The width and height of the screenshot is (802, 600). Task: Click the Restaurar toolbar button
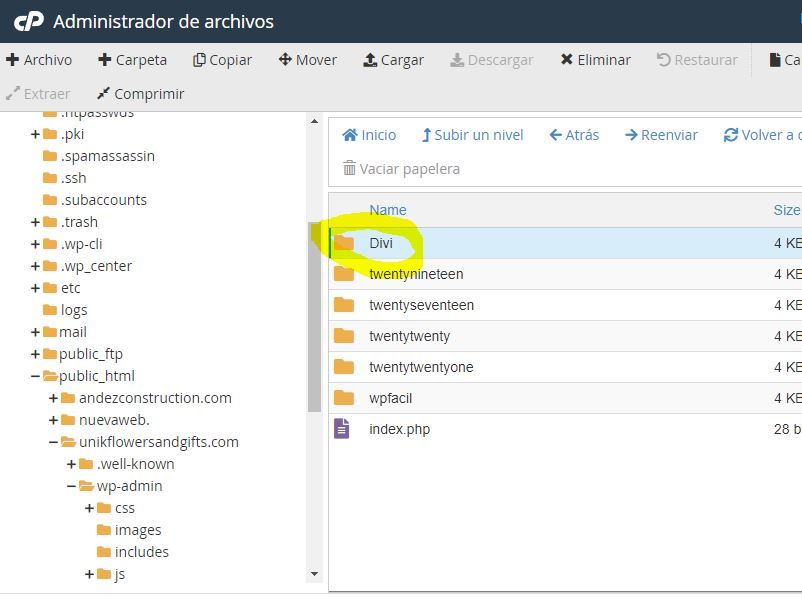(697, 60)
